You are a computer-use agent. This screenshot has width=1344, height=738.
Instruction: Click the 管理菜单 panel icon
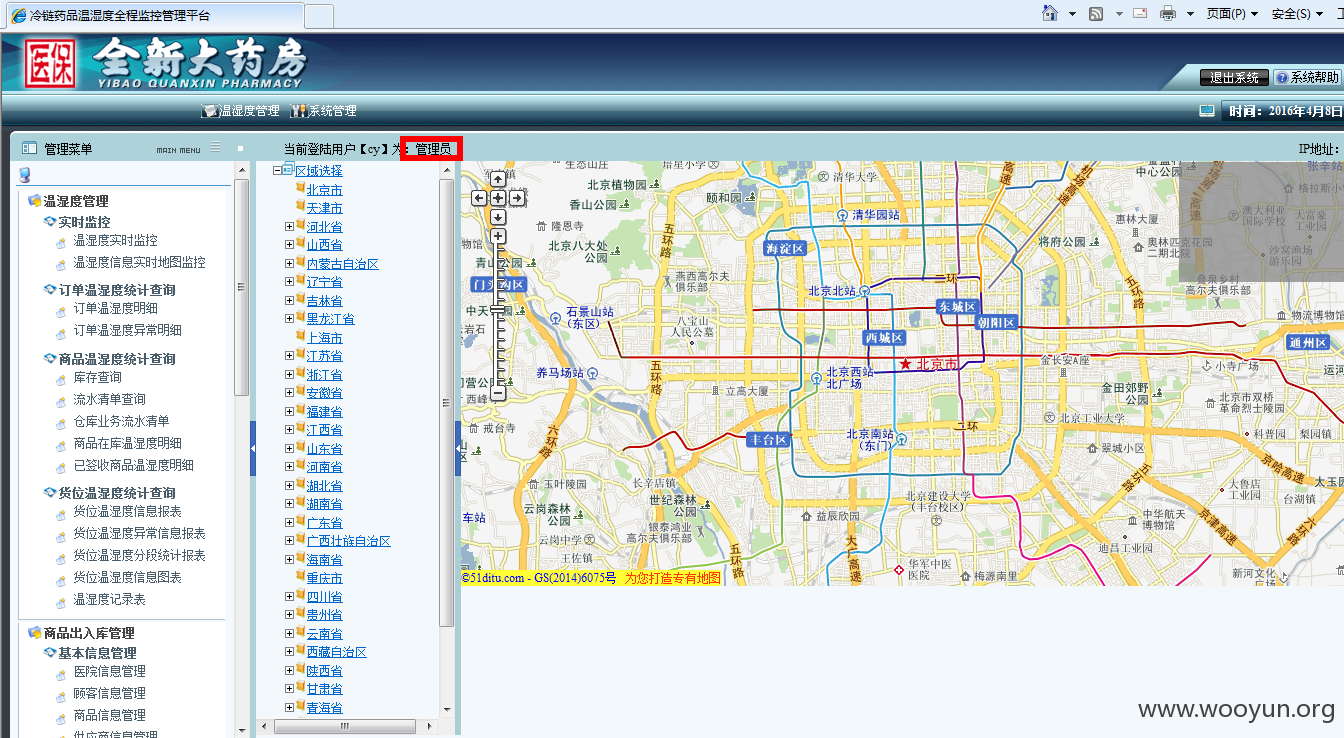click(29, 148)
